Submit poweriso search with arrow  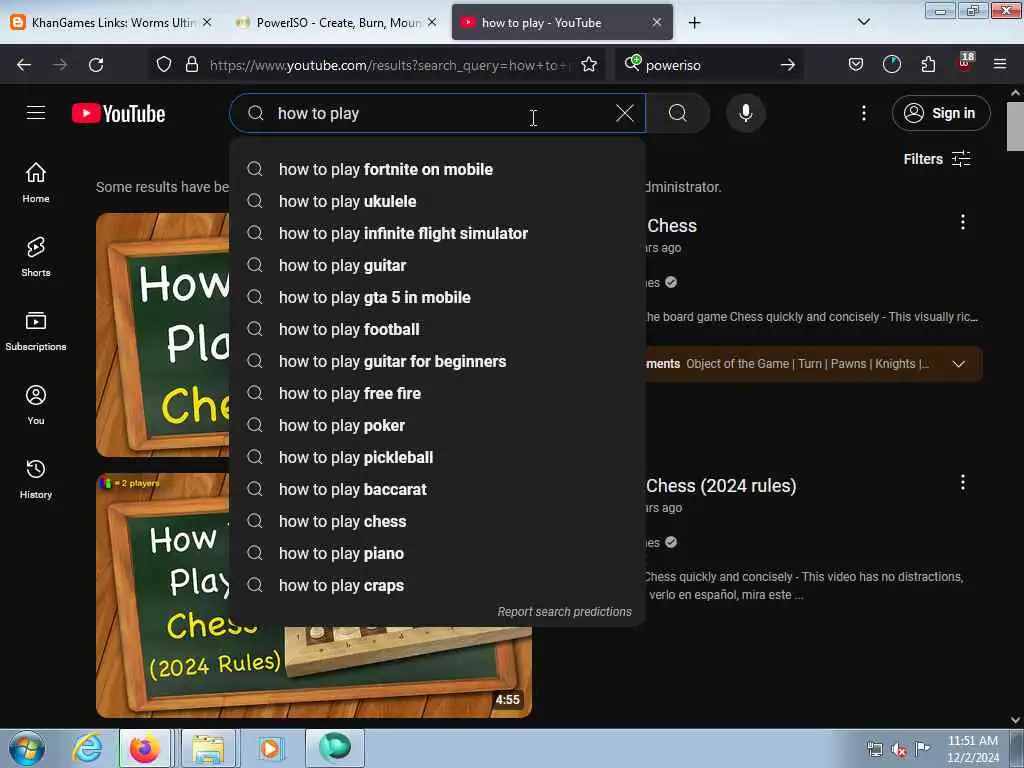[788, 65]
